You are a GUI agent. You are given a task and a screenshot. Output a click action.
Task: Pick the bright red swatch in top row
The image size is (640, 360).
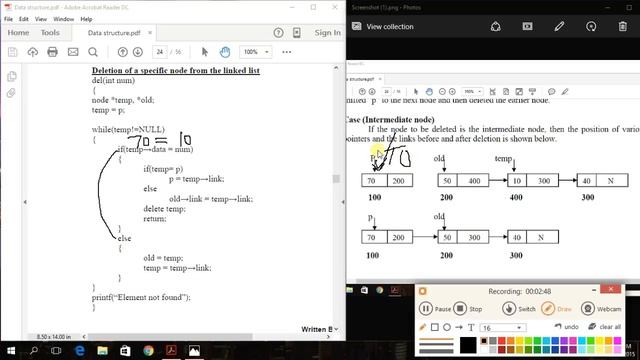click(502, 341)
